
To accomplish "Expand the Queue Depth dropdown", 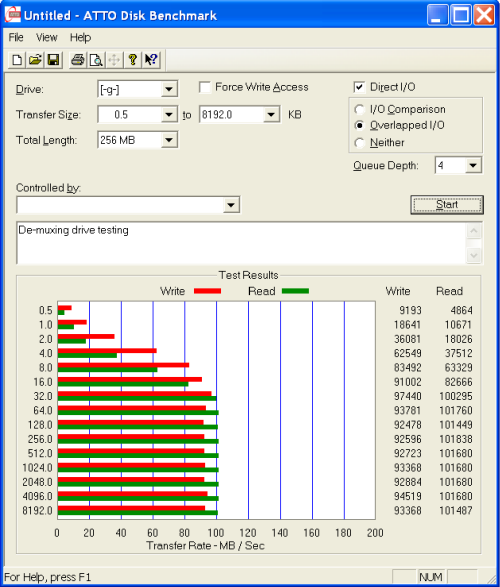I will [473, 165].
